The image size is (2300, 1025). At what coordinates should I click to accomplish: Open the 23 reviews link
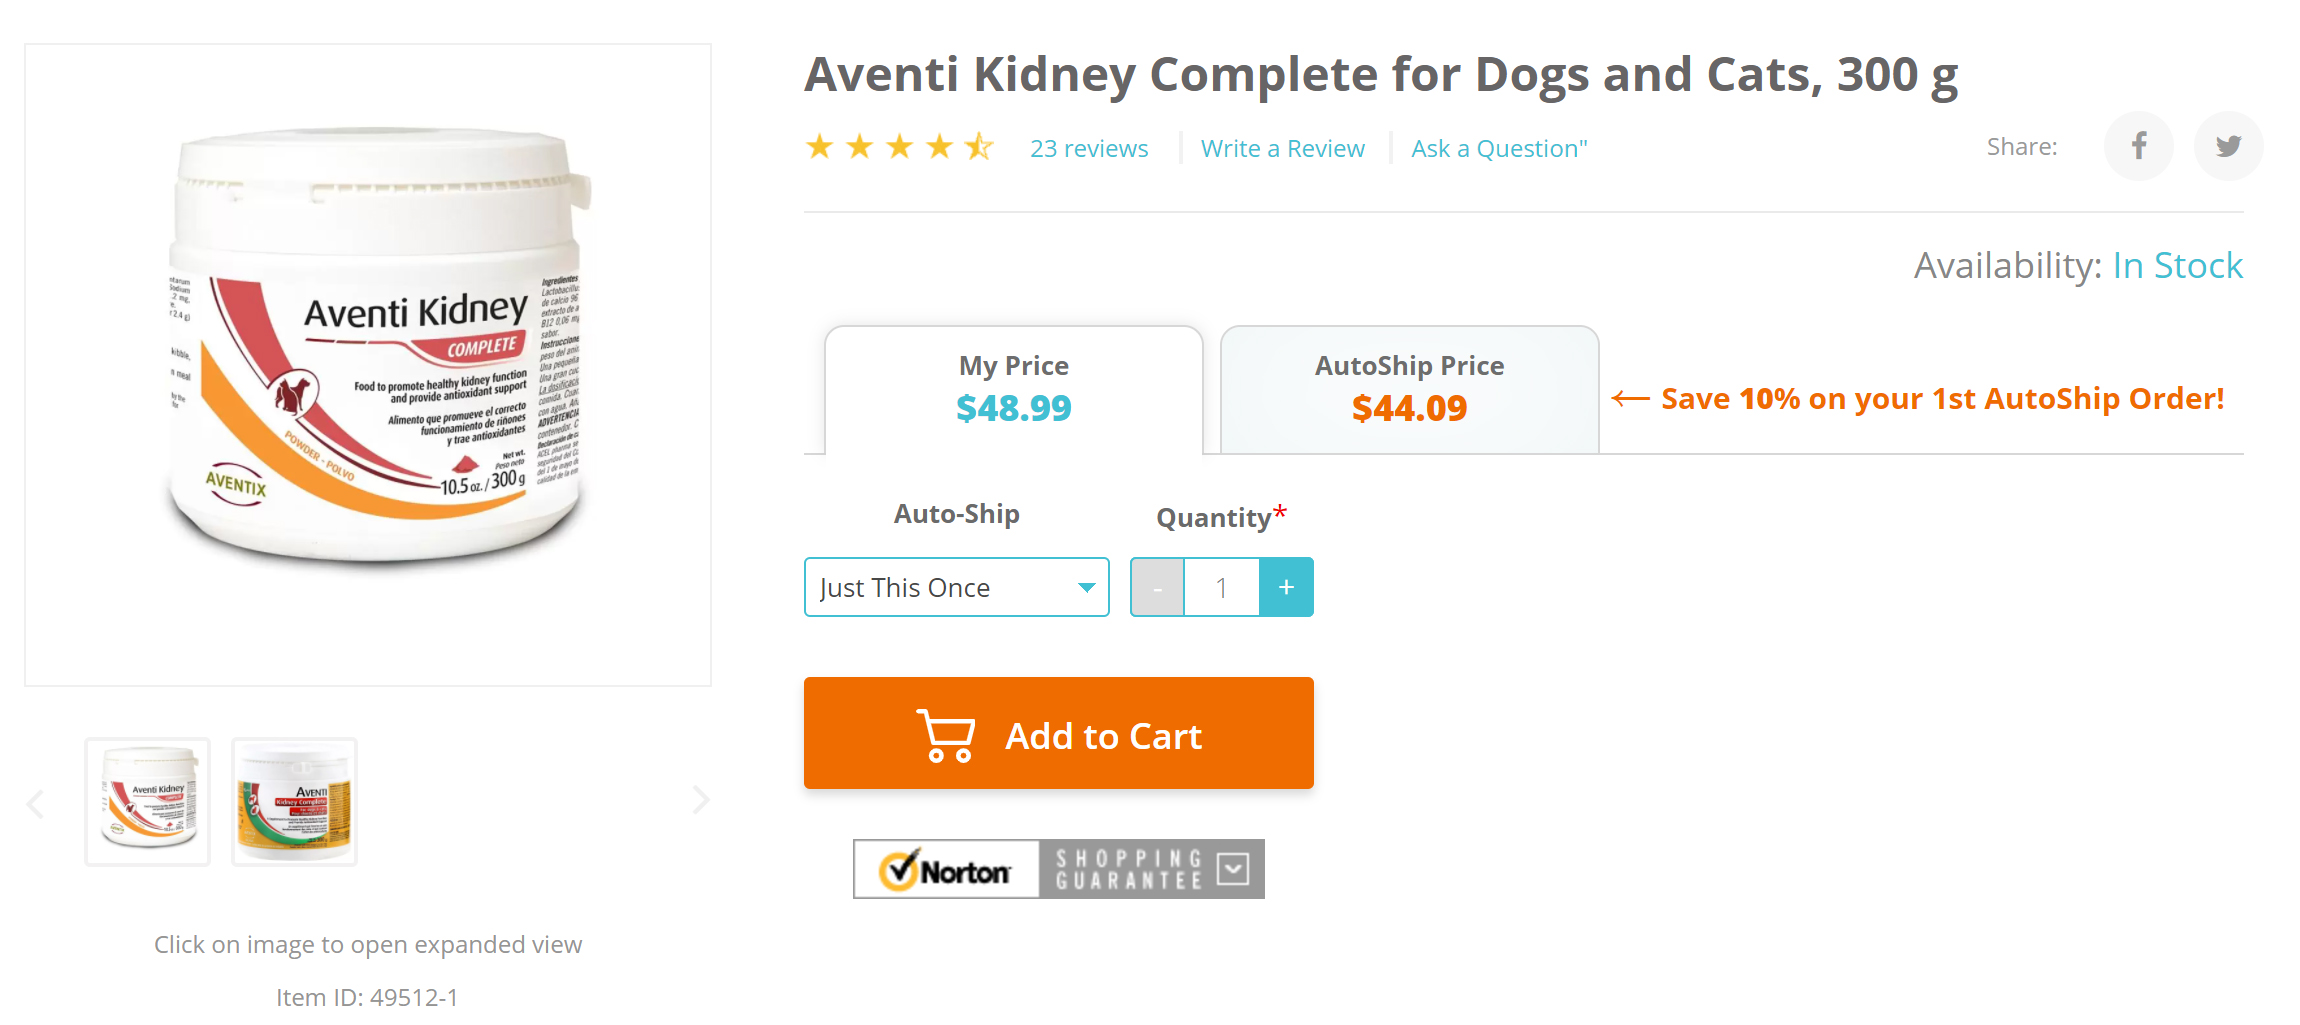[x=1089, y=149]
